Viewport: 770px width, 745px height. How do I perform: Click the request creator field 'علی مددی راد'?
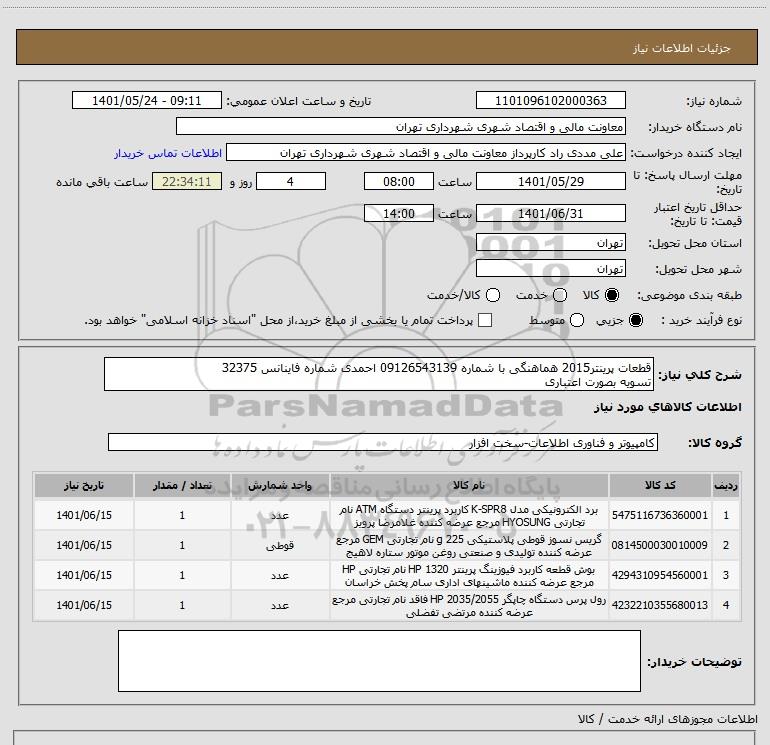[x=426, y=153]
